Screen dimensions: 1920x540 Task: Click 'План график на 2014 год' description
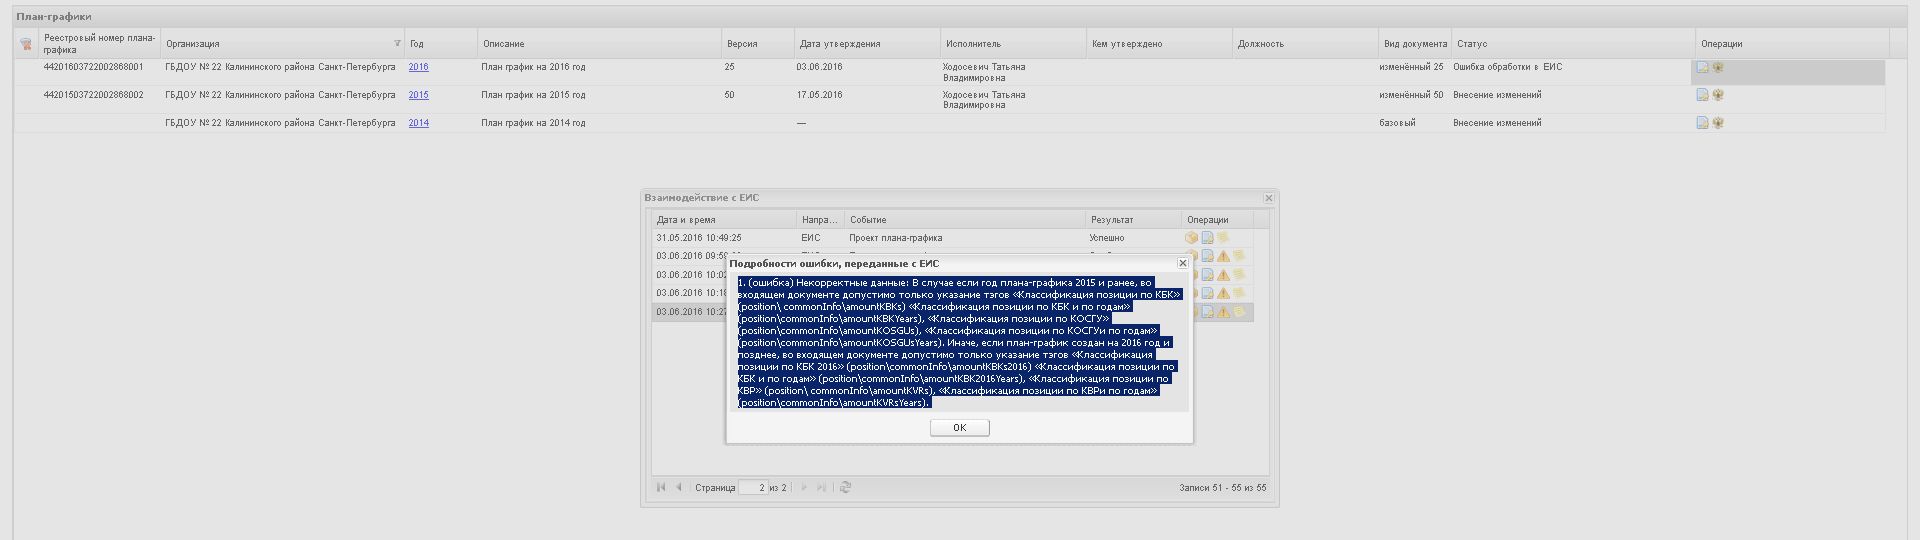pos(533,123)
